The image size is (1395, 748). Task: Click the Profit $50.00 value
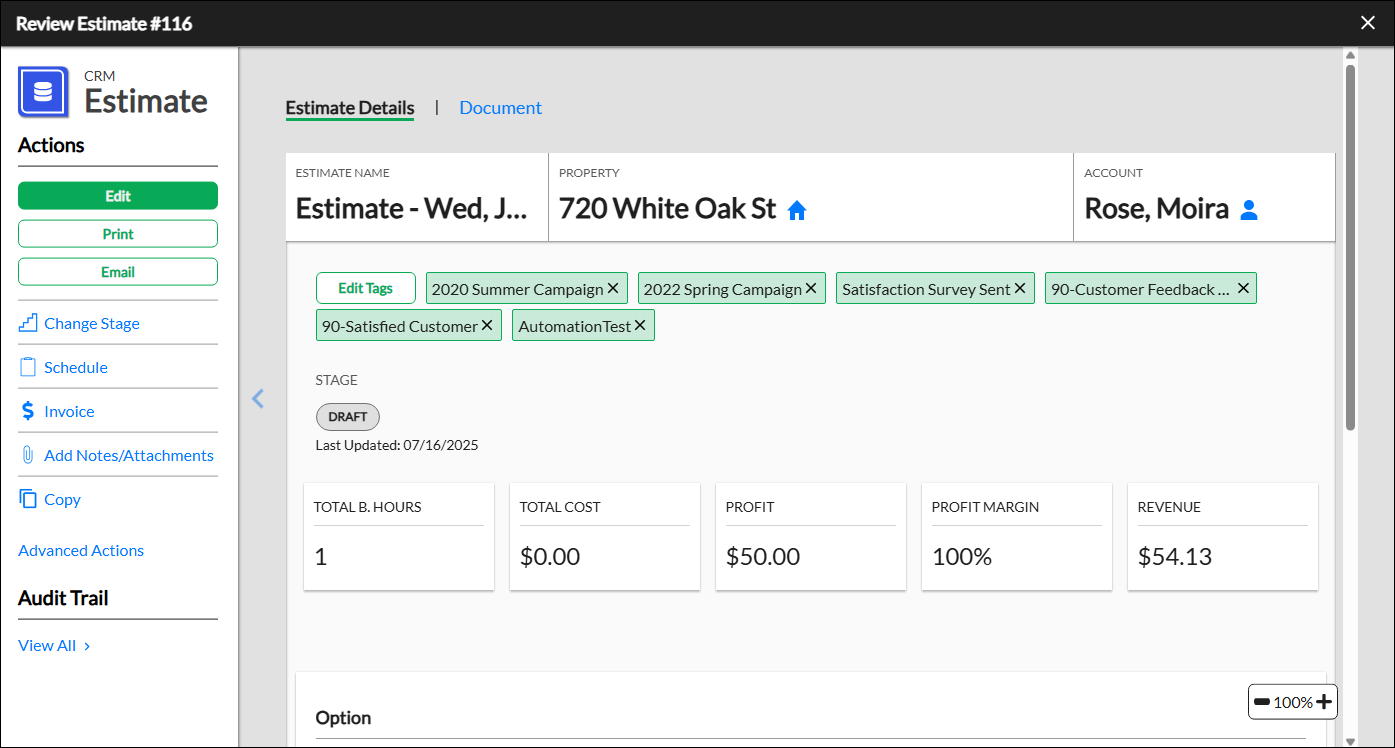point(763,557)
